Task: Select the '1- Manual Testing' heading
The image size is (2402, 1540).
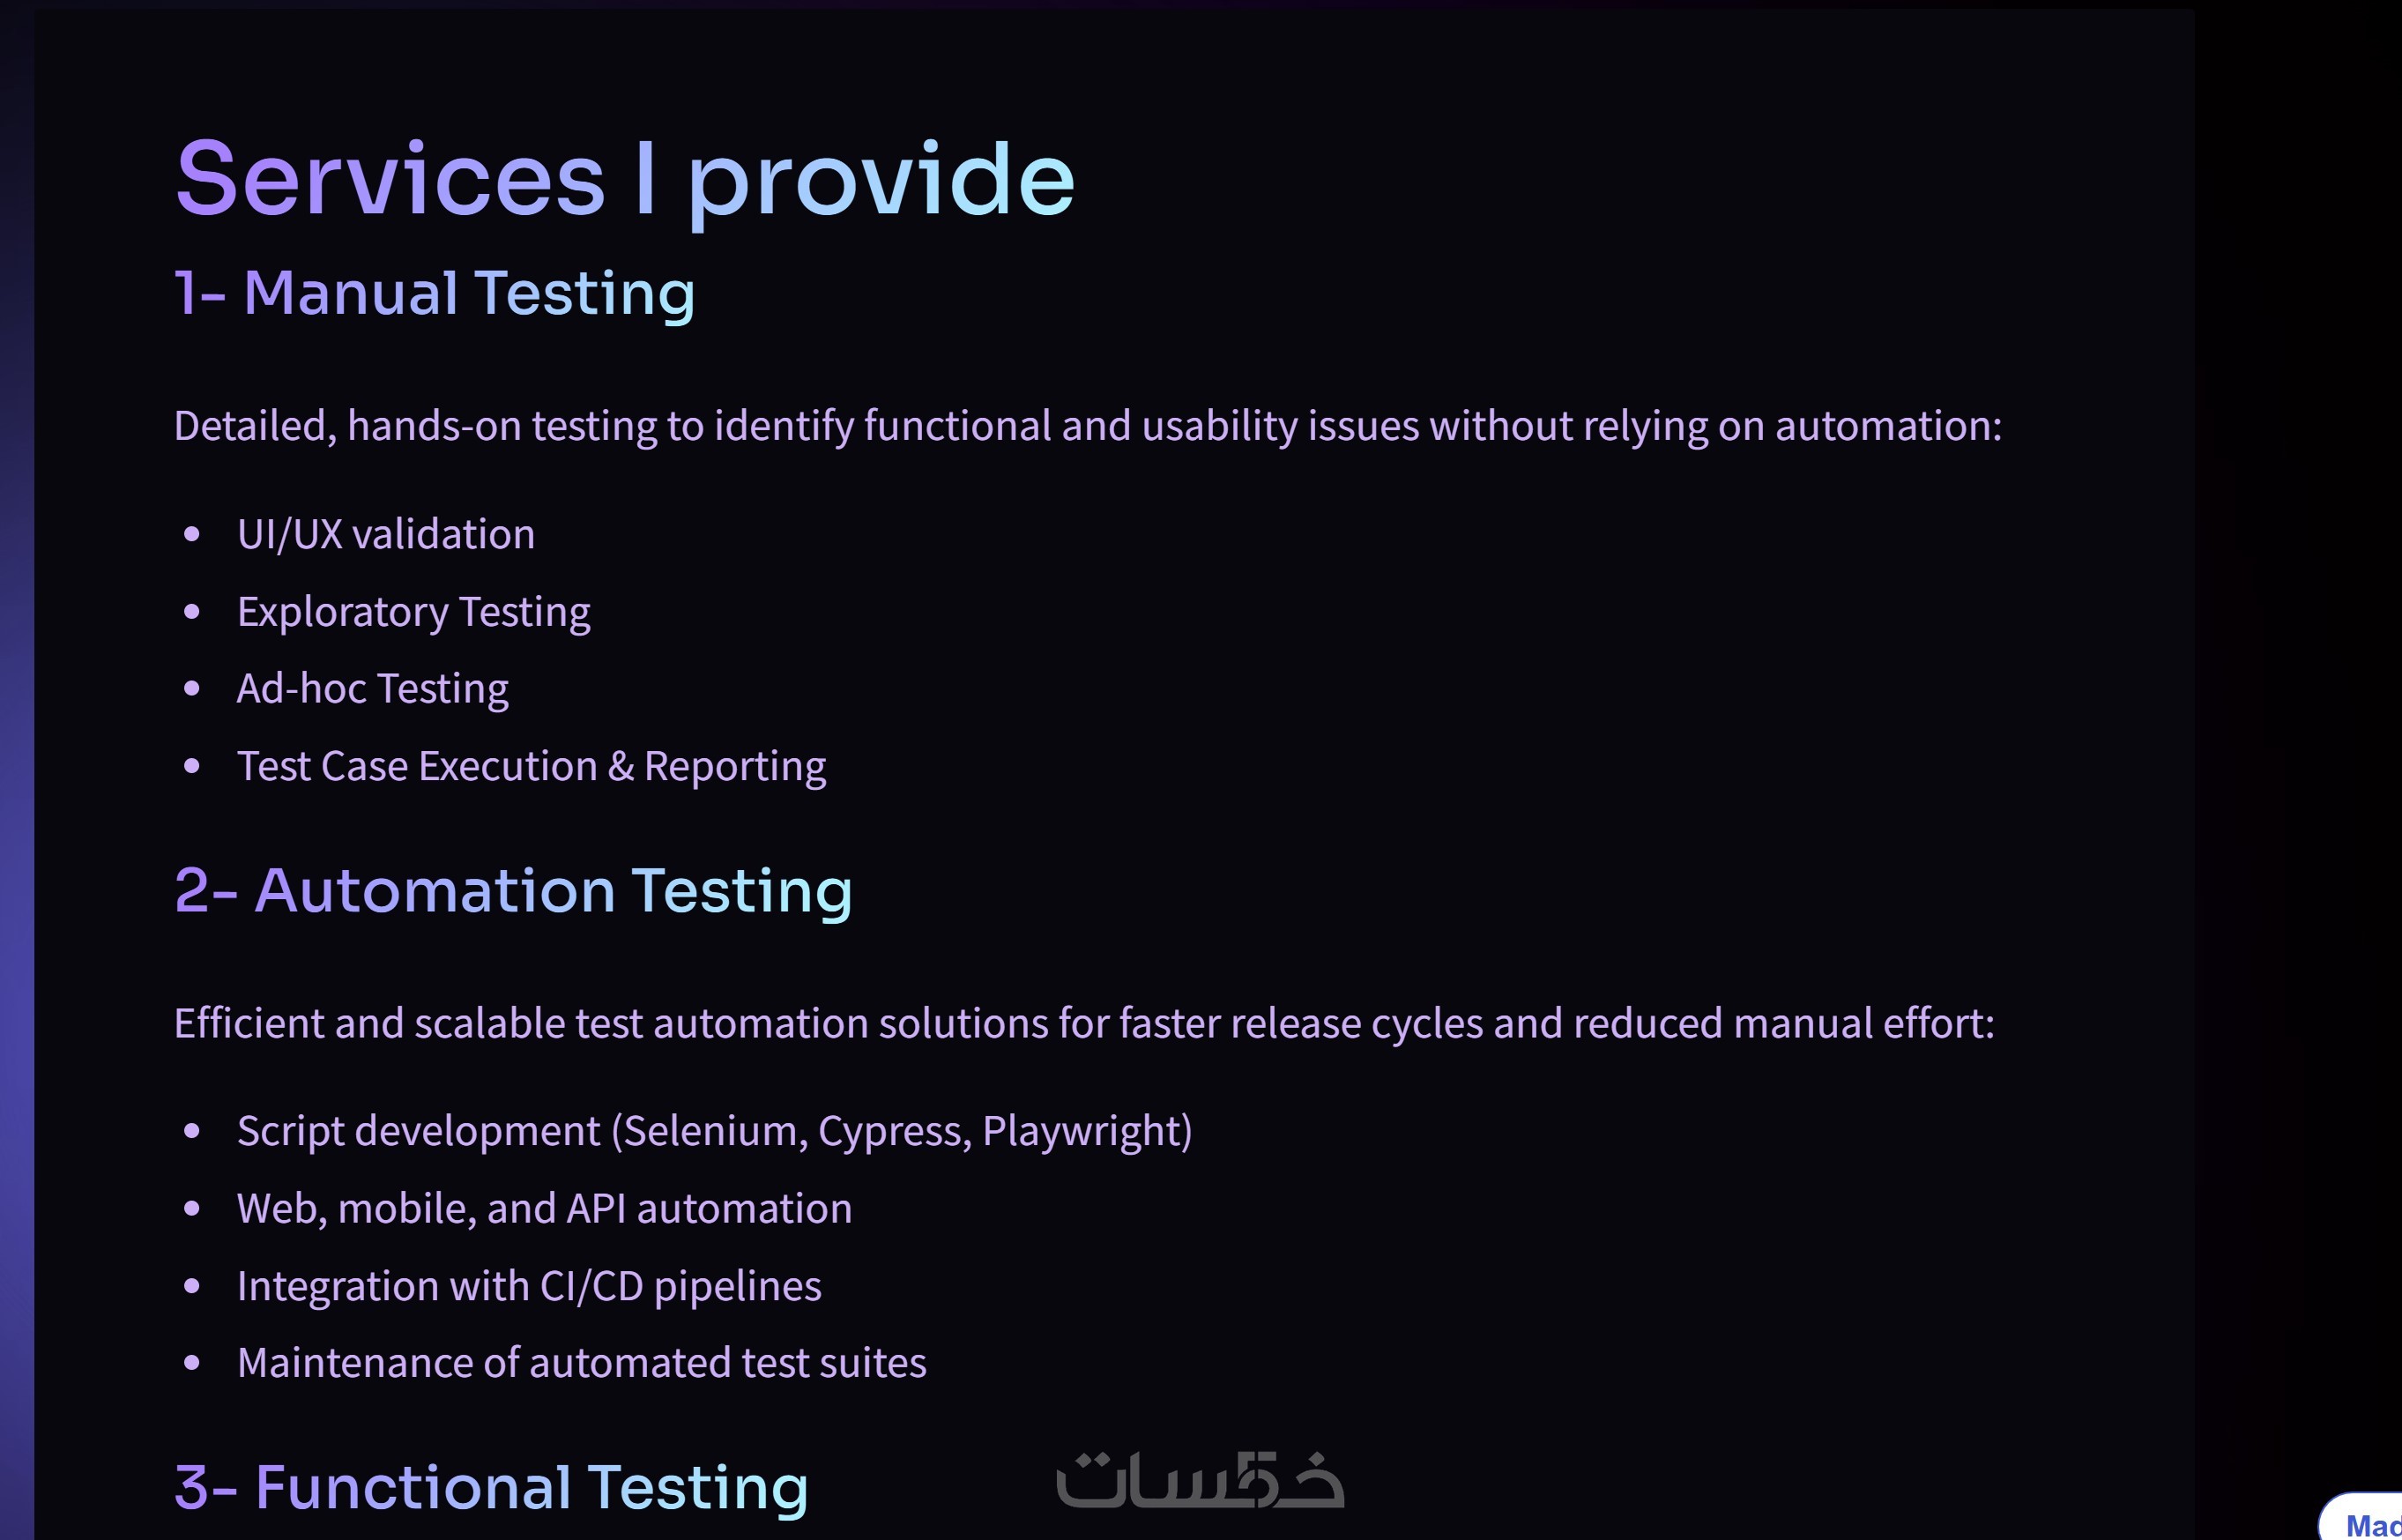Action: coord(434,293)
